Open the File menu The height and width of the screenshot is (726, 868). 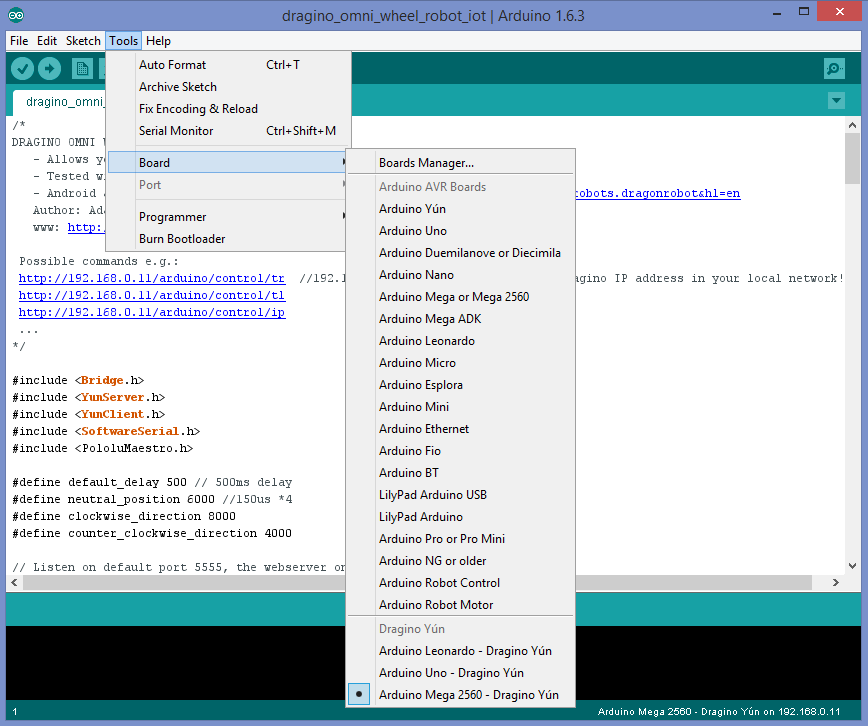(18, 40)
